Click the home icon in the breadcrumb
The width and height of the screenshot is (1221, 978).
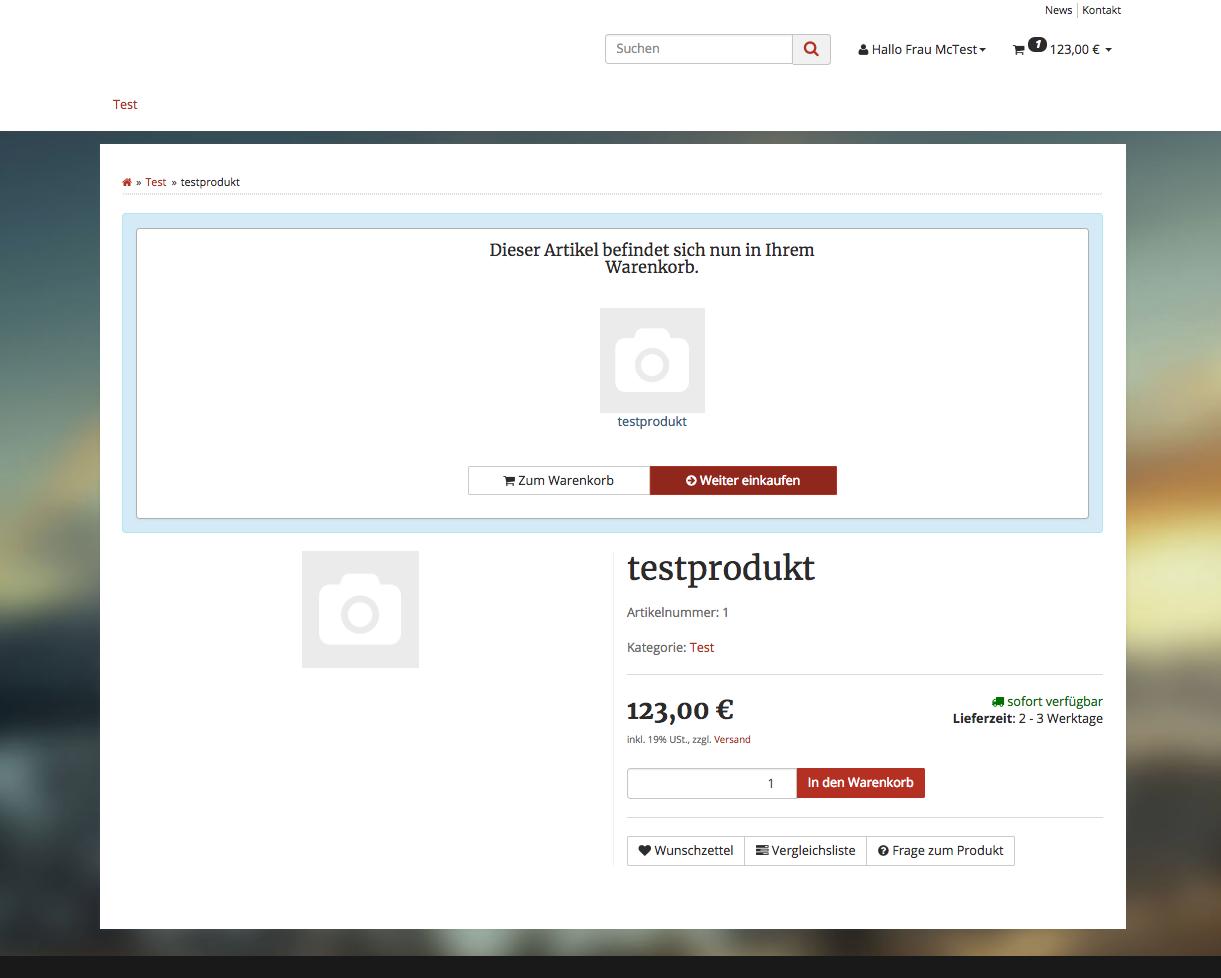tap(127, 181)
